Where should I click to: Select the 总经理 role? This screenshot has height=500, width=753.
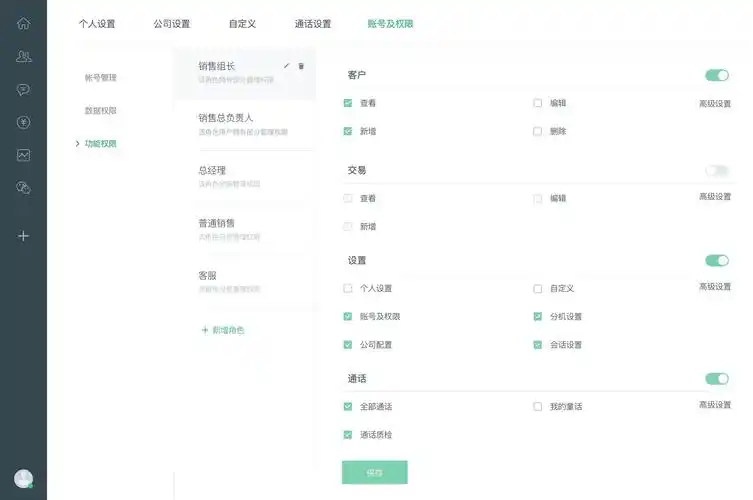(x=244, y=177)
